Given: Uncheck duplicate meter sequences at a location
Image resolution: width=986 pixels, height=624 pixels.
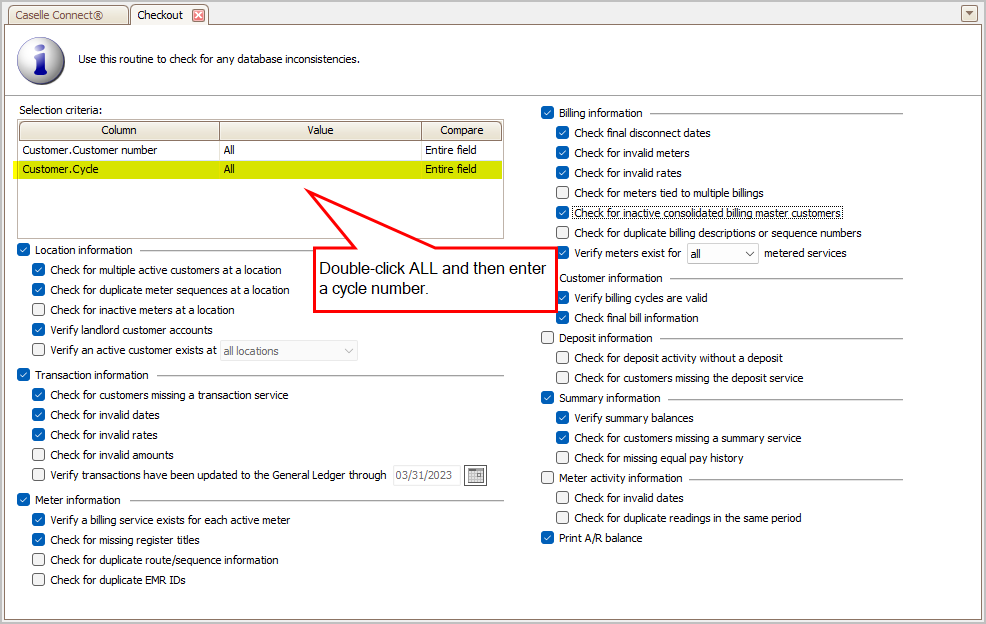Looking at the screenshot, I should coord(39,290).
